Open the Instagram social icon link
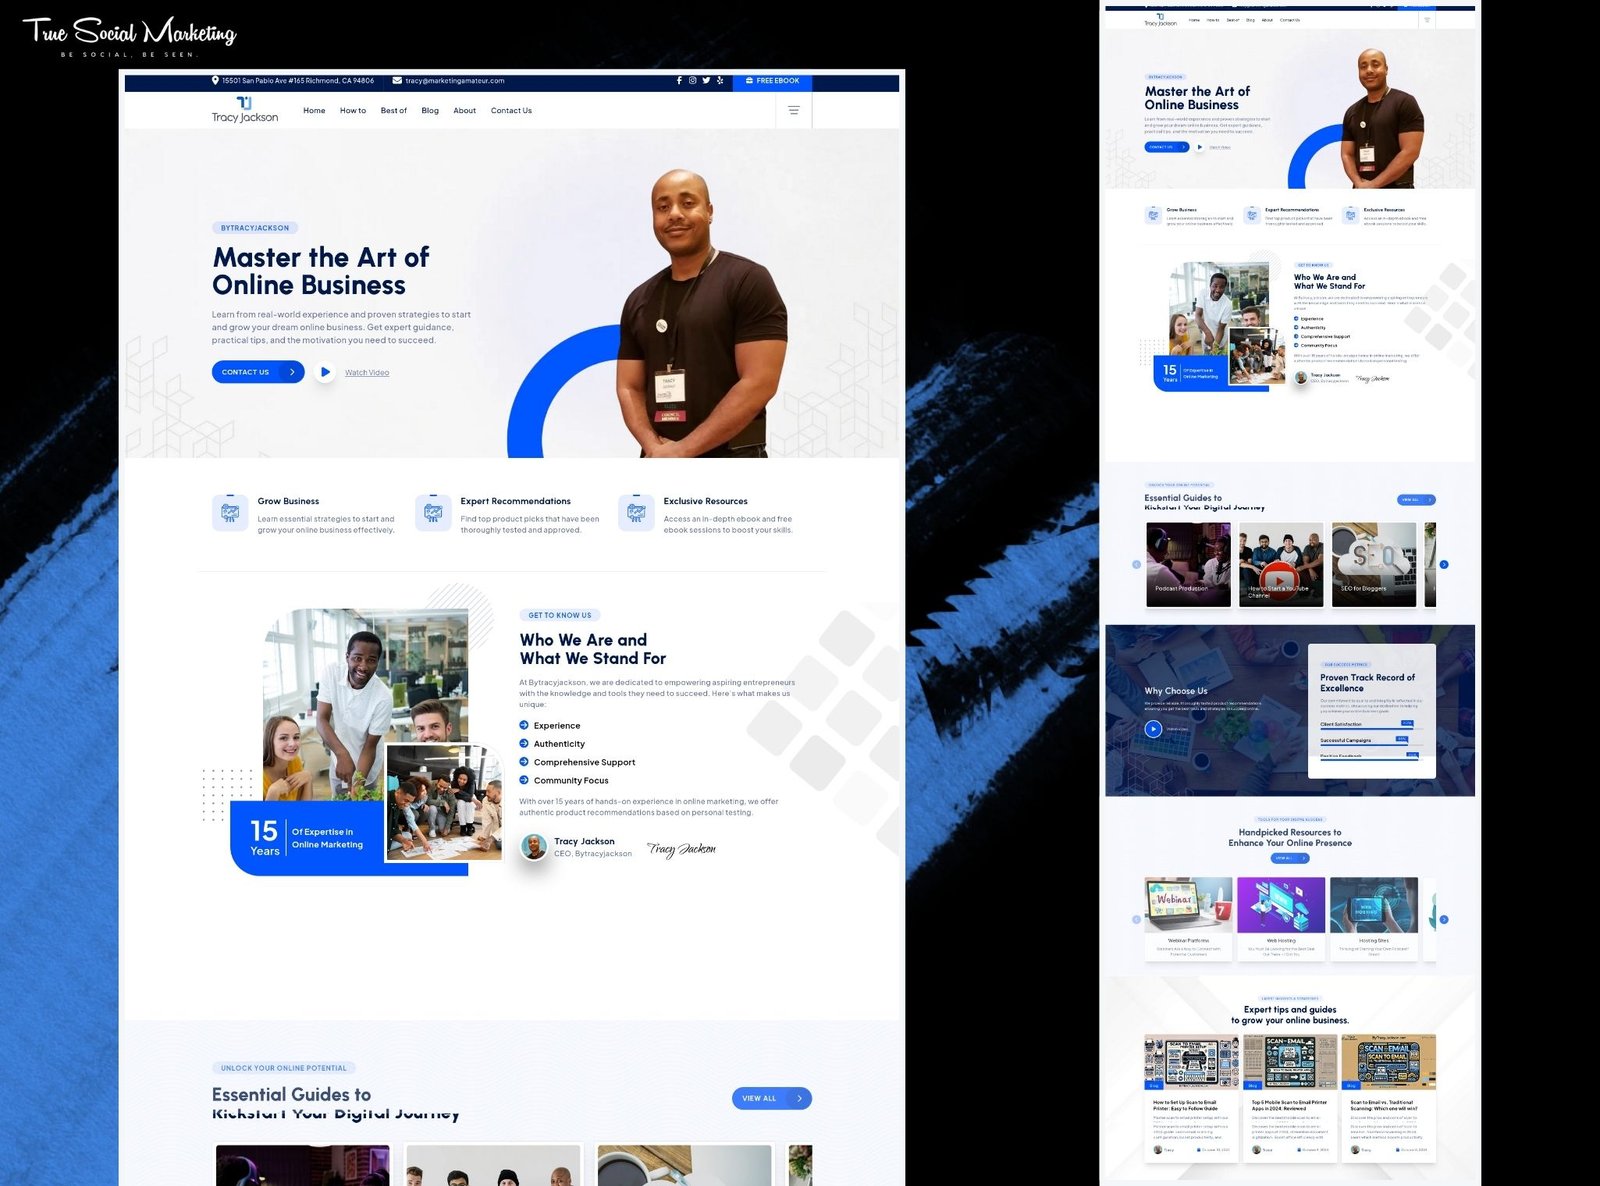The image size is (1600, 1186). [692, 81]
